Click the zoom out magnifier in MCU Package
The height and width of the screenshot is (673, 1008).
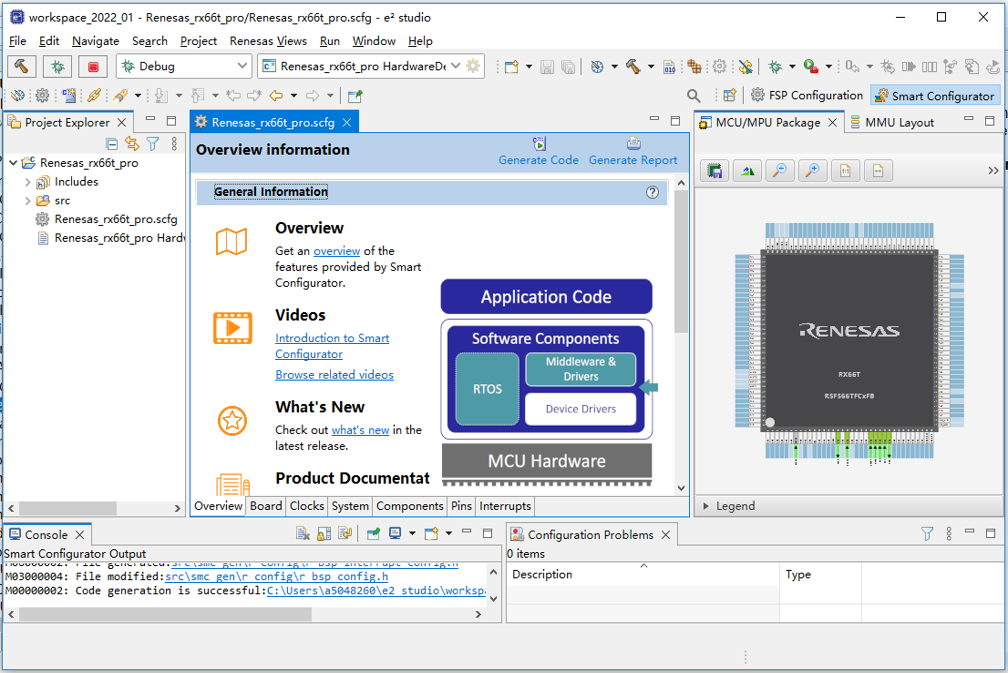tap(780, 170)
